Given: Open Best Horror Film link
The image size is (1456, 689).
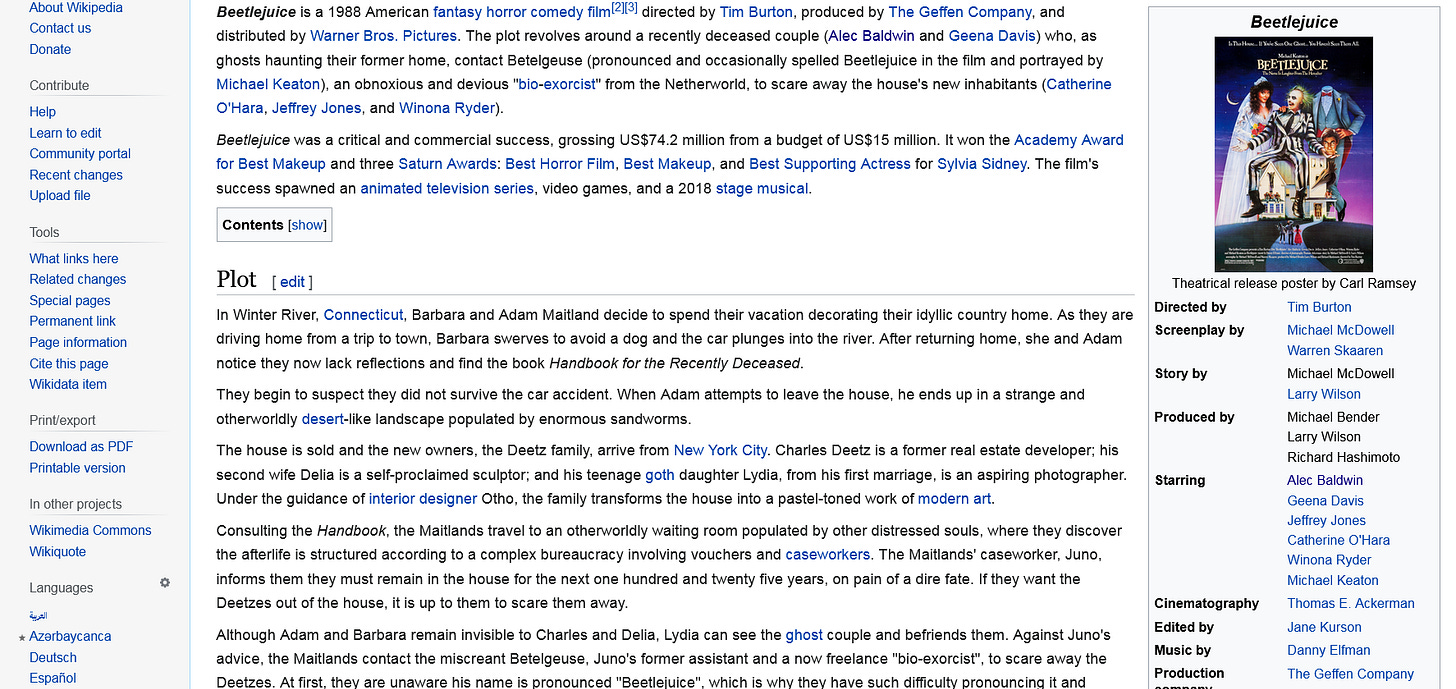Looking at the screenshot, I should click(560, 165).
